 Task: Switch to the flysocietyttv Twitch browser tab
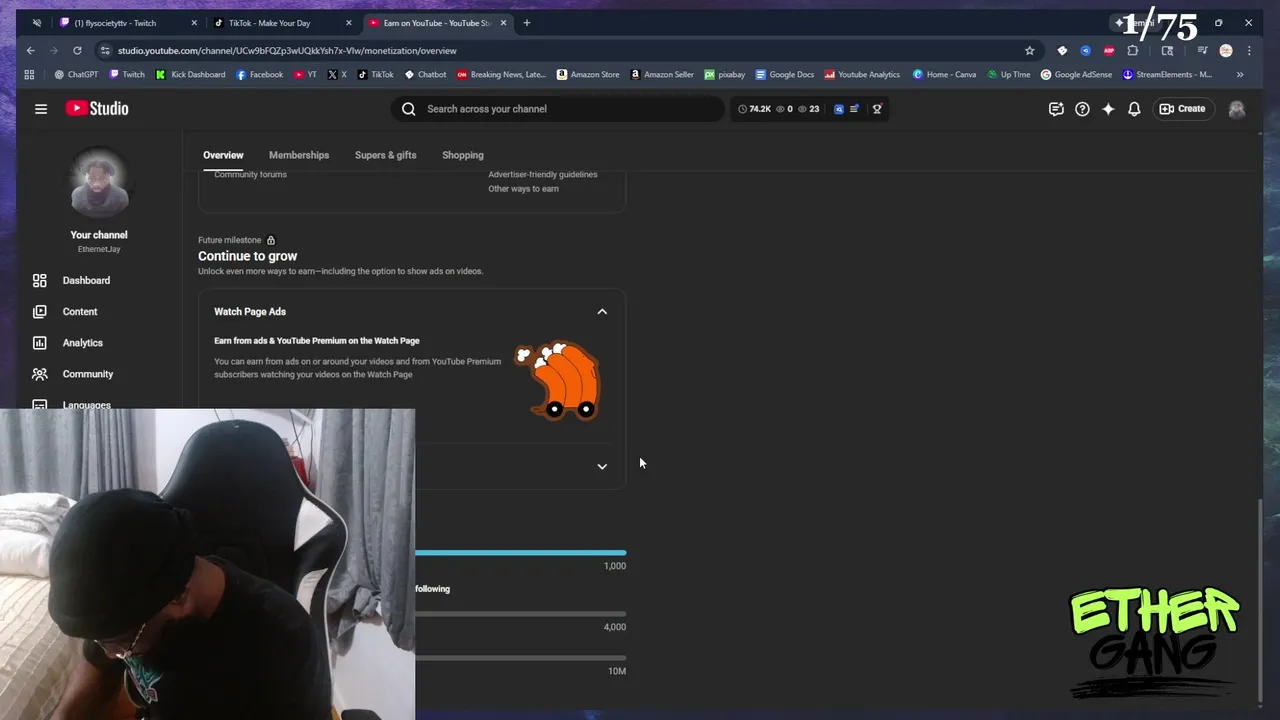[126, 23]
